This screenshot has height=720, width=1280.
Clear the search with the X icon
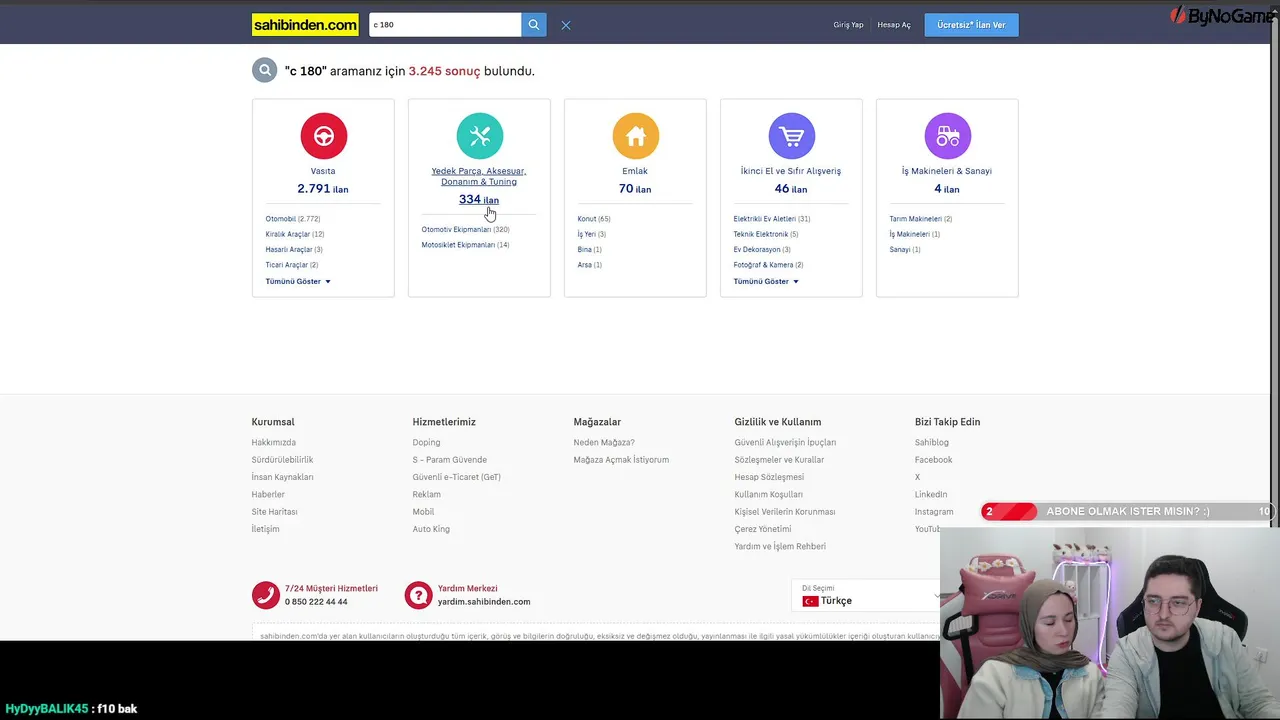[566, 25]
